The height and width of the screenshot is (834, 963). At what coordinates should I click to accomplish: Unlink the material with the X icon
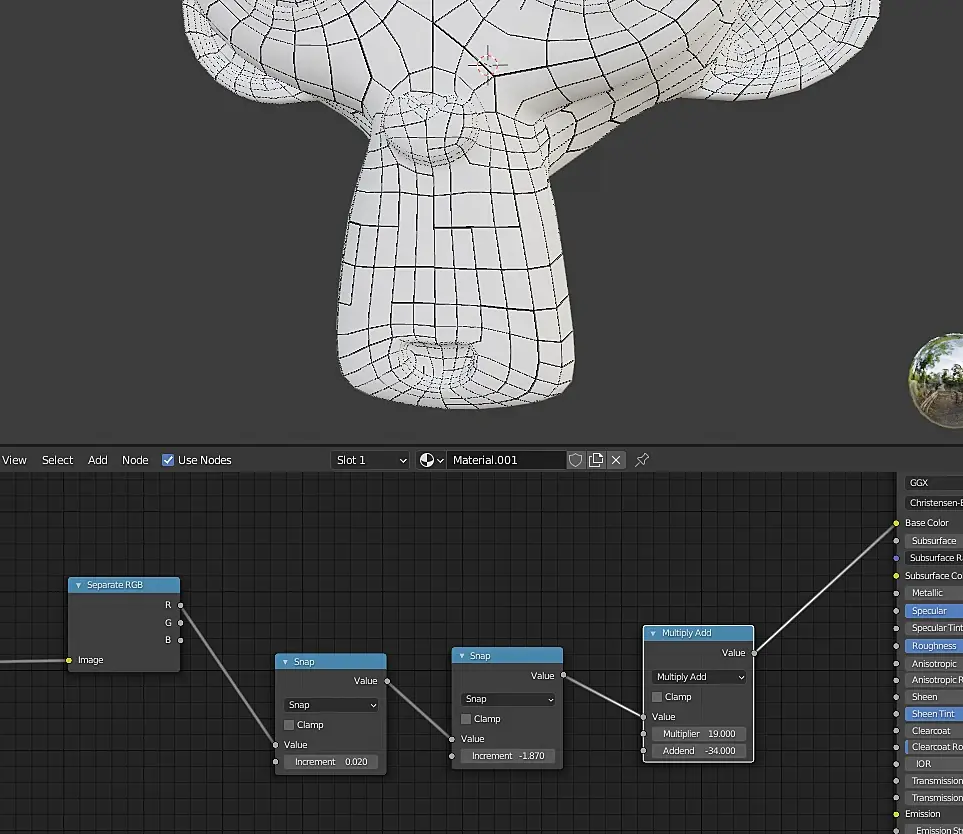click(x=616, y=460)
